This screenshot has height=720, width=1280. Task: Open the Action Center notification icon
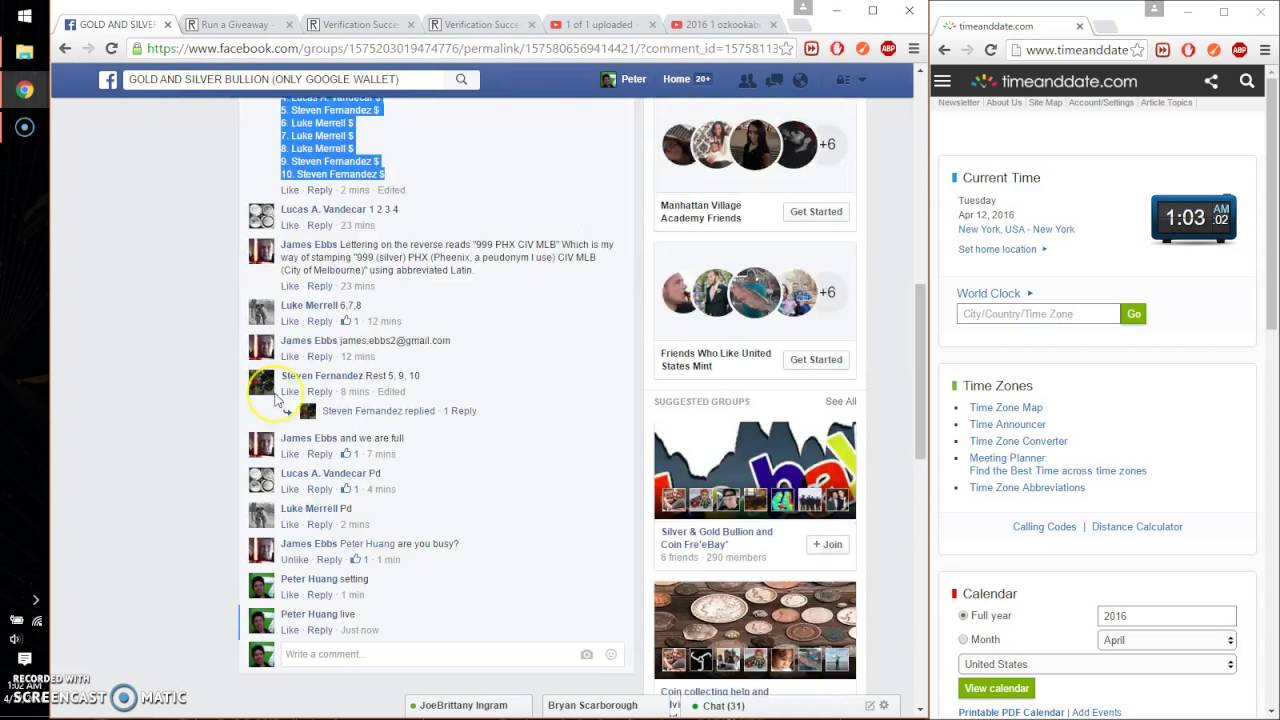[25, 659]
